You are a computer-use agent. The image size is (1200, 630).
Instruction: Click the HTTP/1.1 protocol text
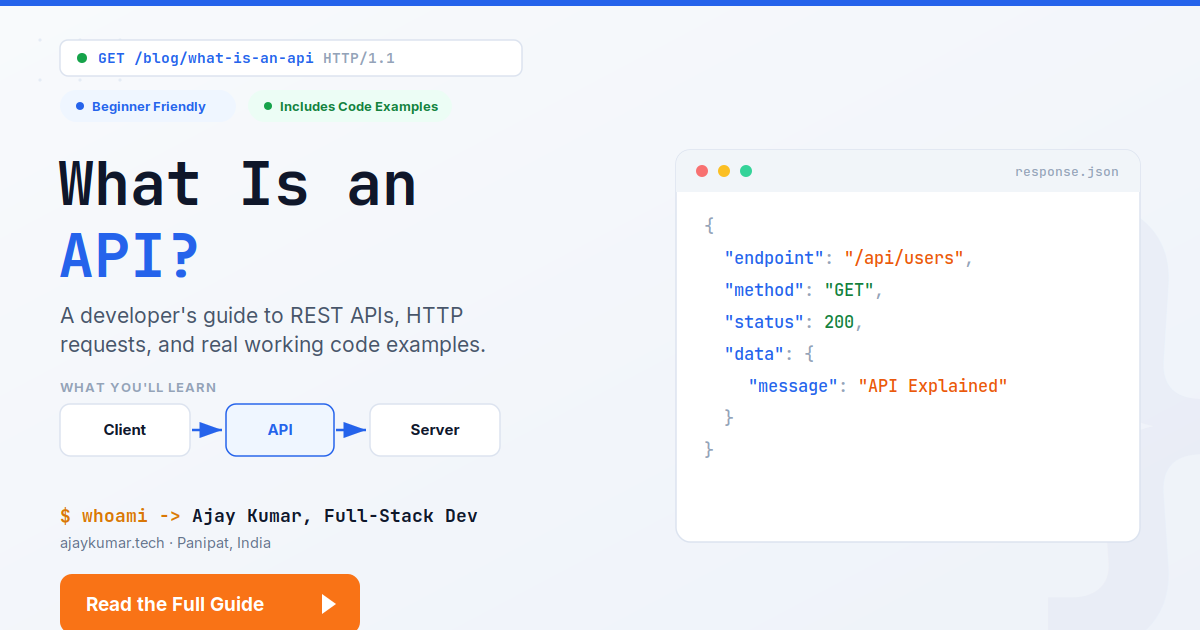[x=359, y=58]
